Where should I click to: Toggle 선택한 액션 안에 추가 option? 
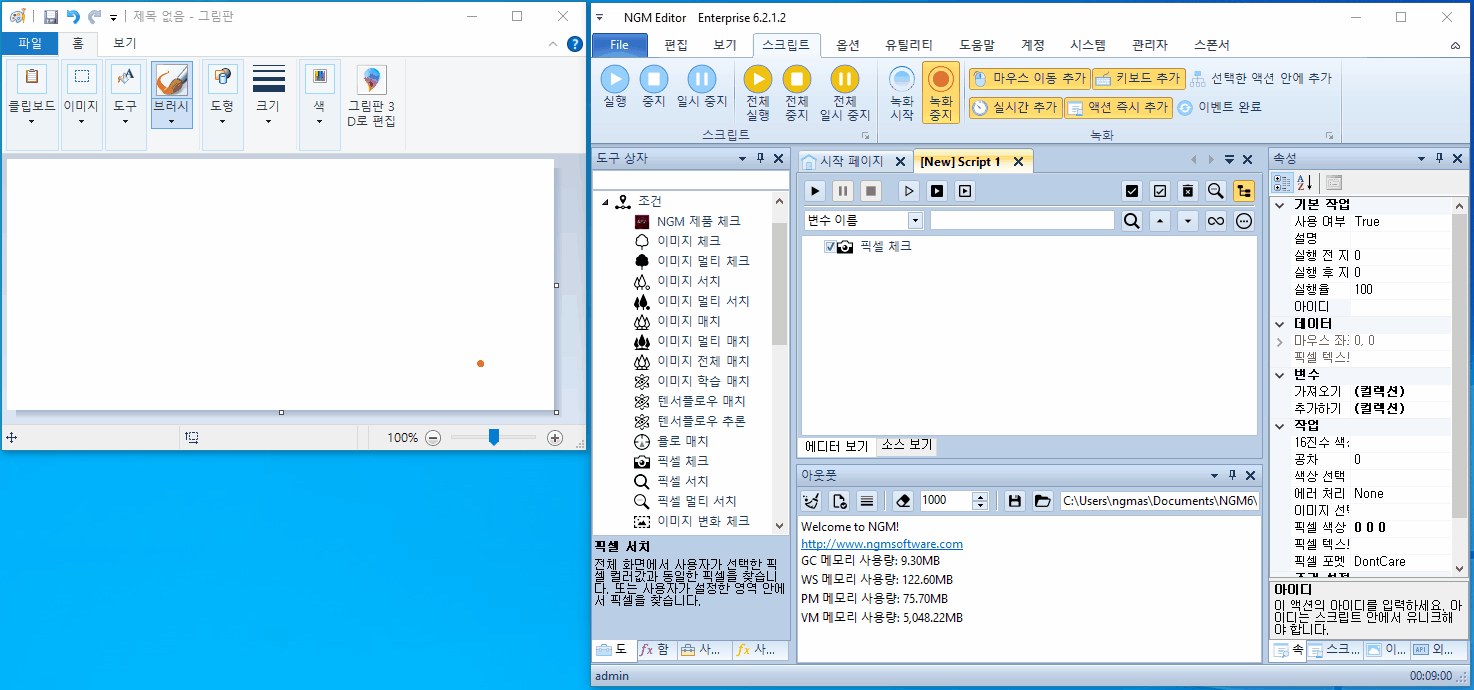pyautogui.click(x=1261, y=78)
